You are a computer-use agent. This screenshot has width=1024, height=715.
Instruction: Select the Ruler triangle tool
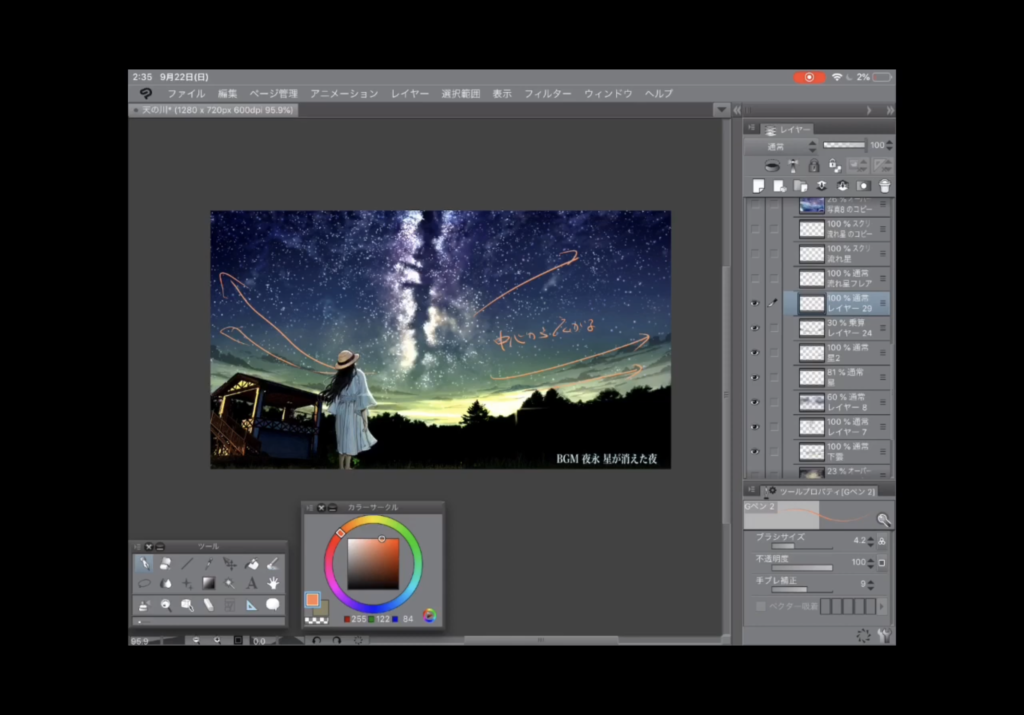pos(251,605)
